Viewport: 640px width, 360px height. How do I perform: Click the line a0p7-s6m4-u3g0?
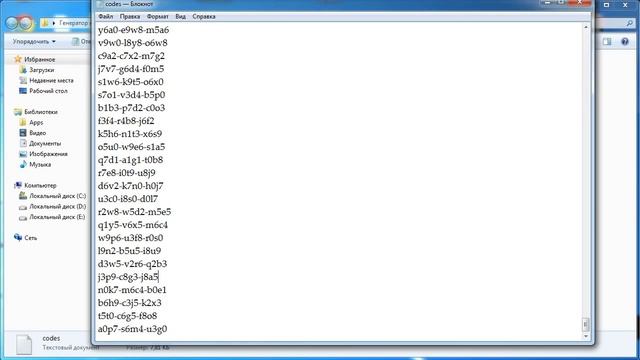tap(132, 329)
